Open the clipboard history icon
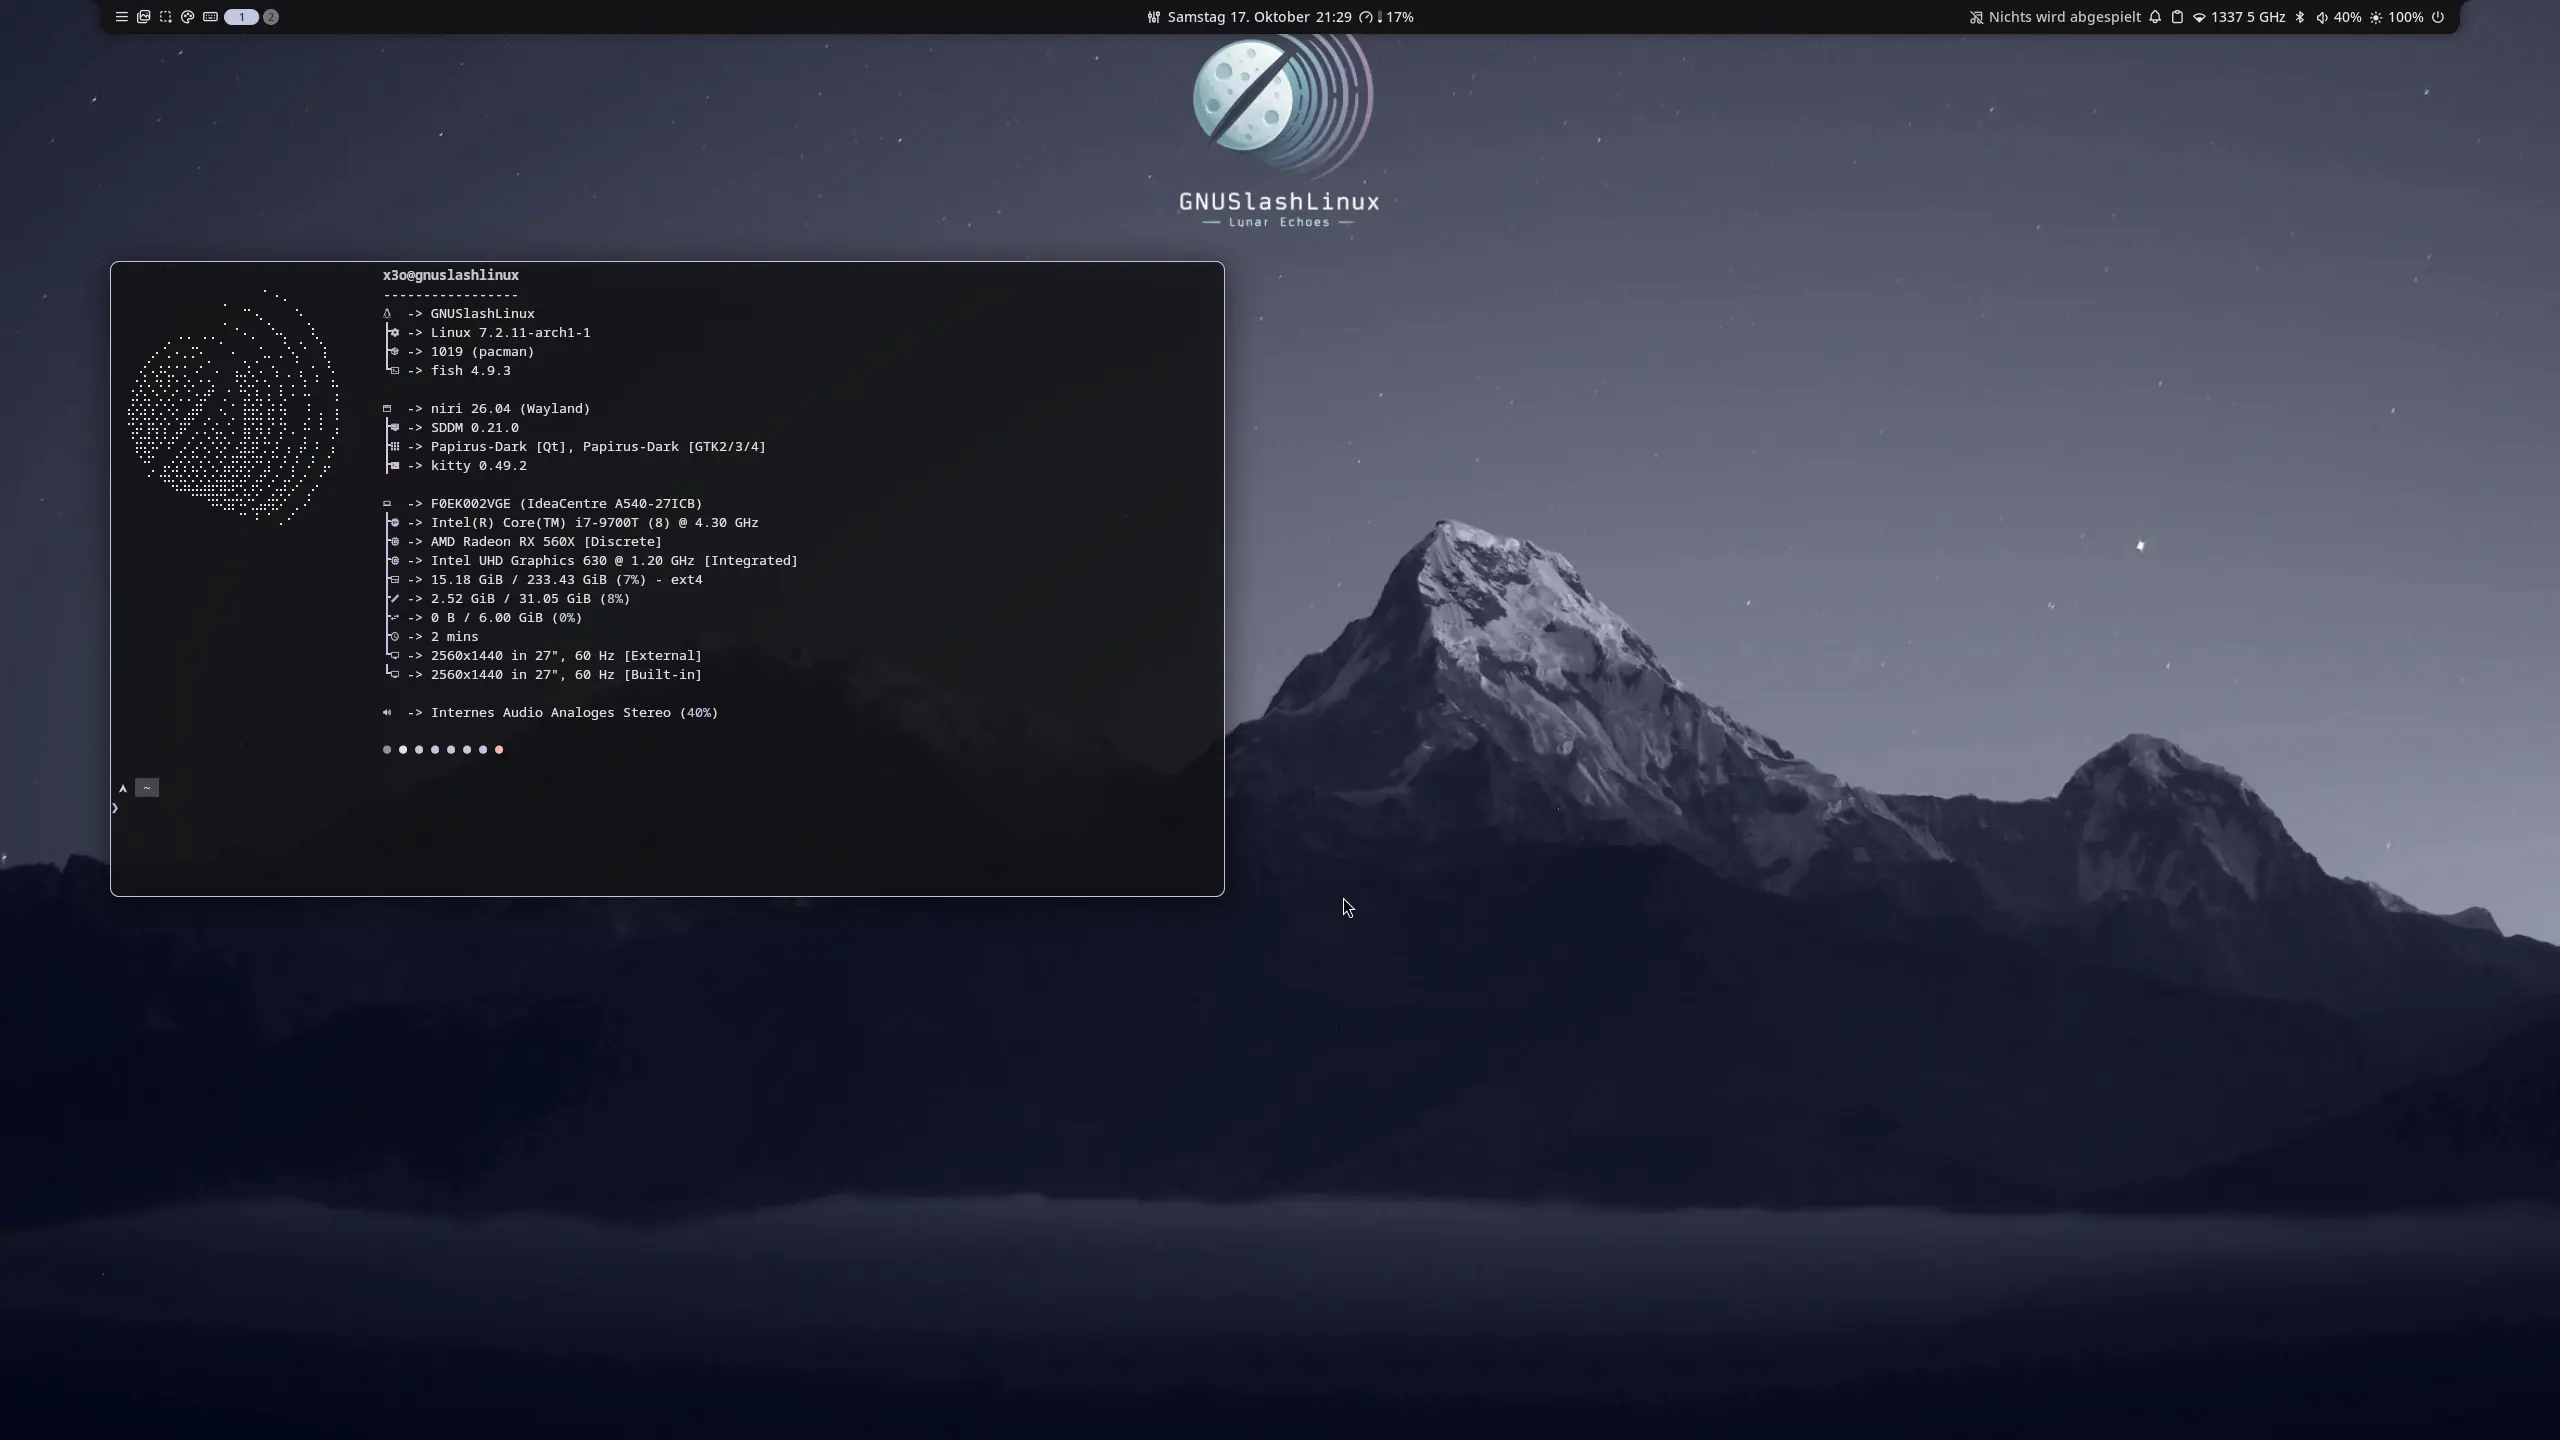This screenshot has width=2560, height=1440. pyautogui.click(x=2177, y=17)
